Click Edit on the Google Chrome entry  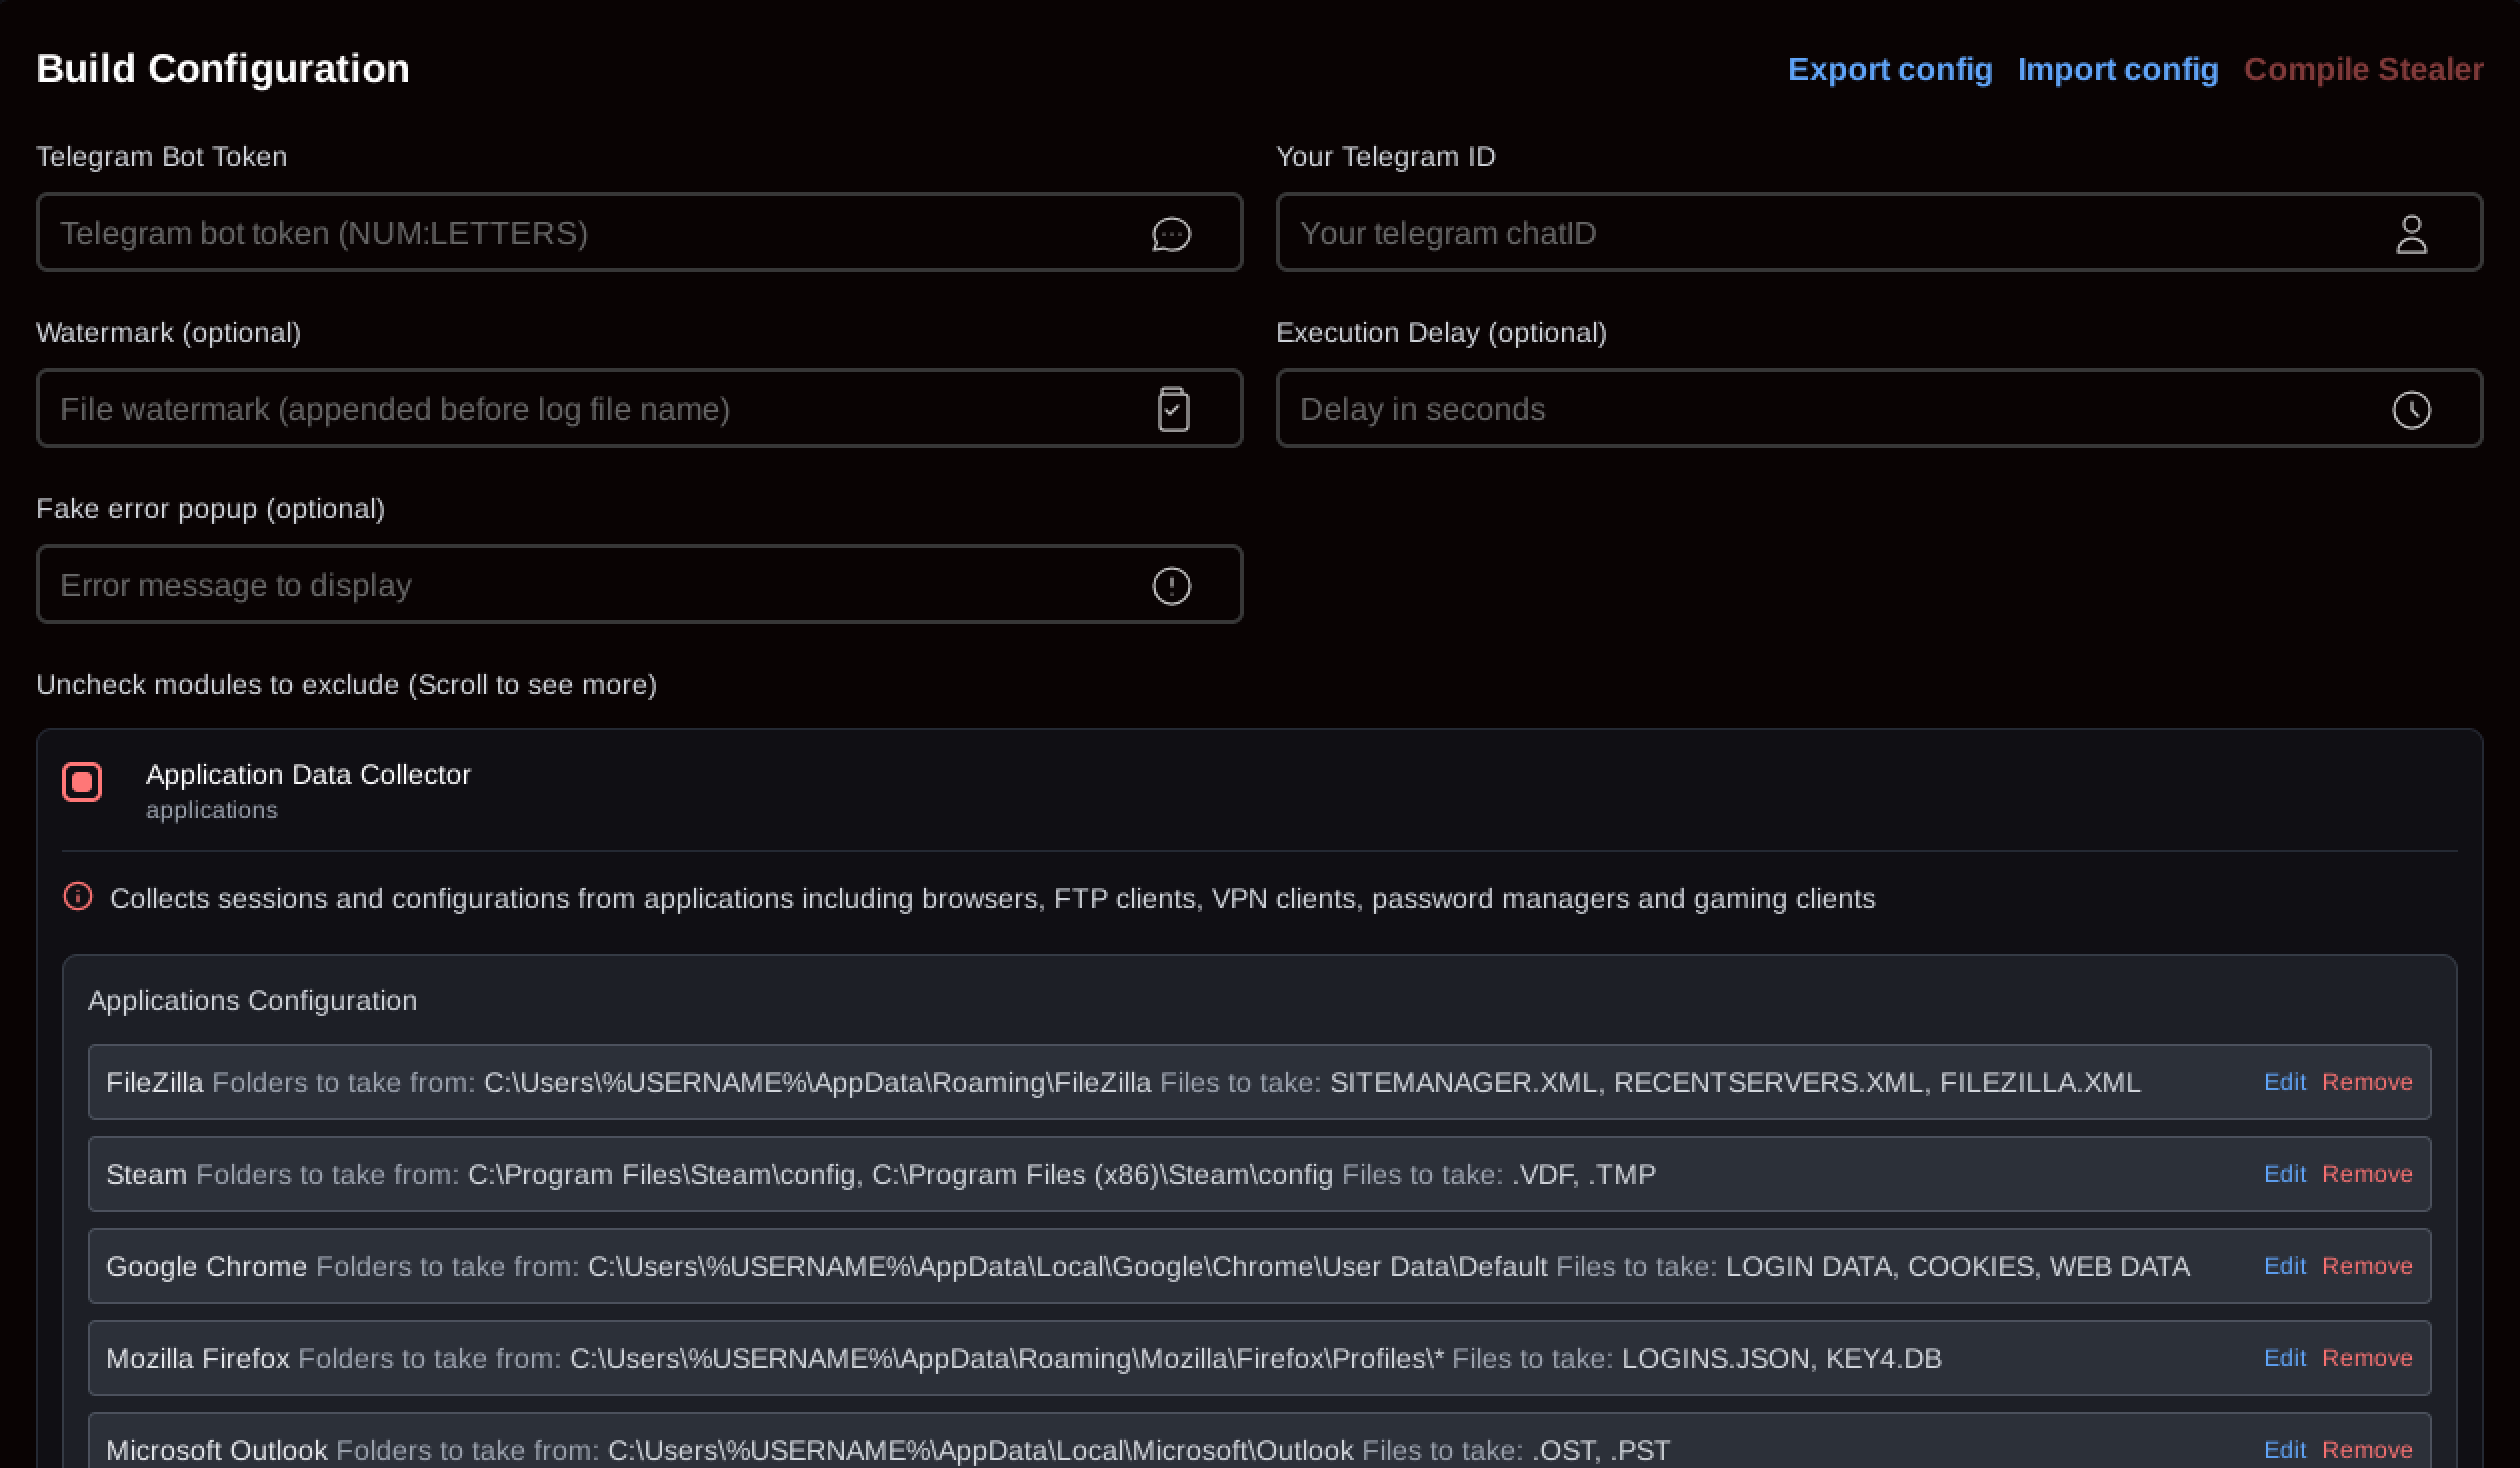pos(2286,1266)
